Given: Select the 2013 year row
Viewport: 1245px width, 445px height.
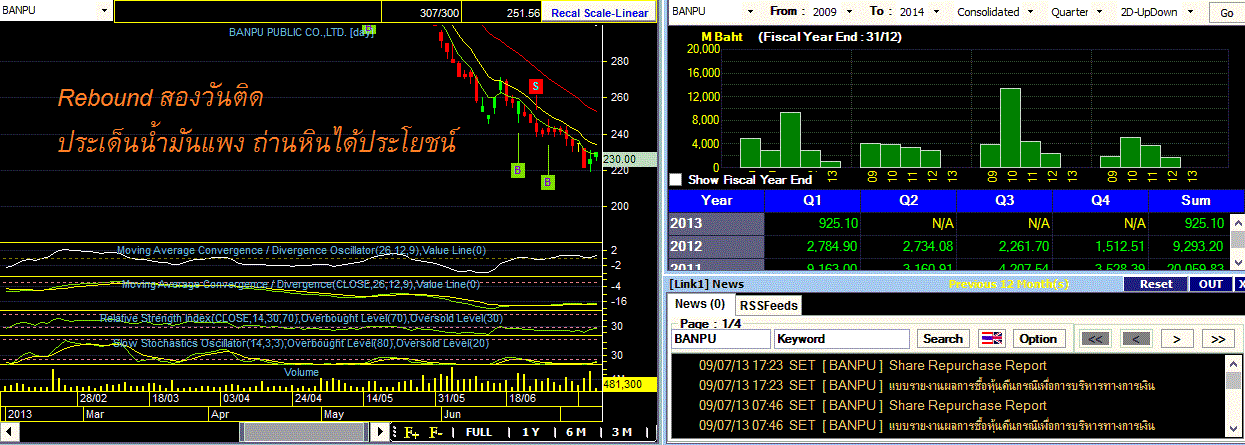Looking at the screenshot, I should pyautogui.click(x=716, y=223).
